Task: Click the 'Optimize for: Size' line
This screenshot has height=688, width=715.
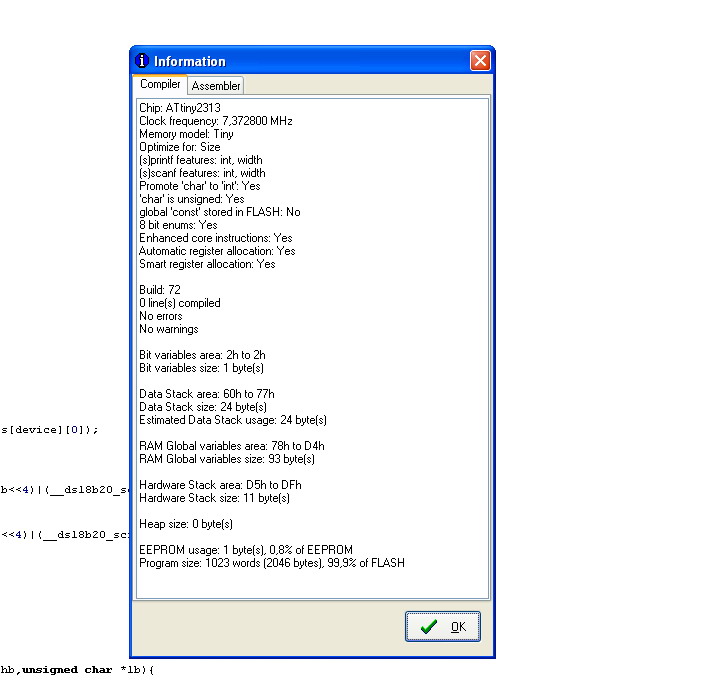Action: [180, 147]
